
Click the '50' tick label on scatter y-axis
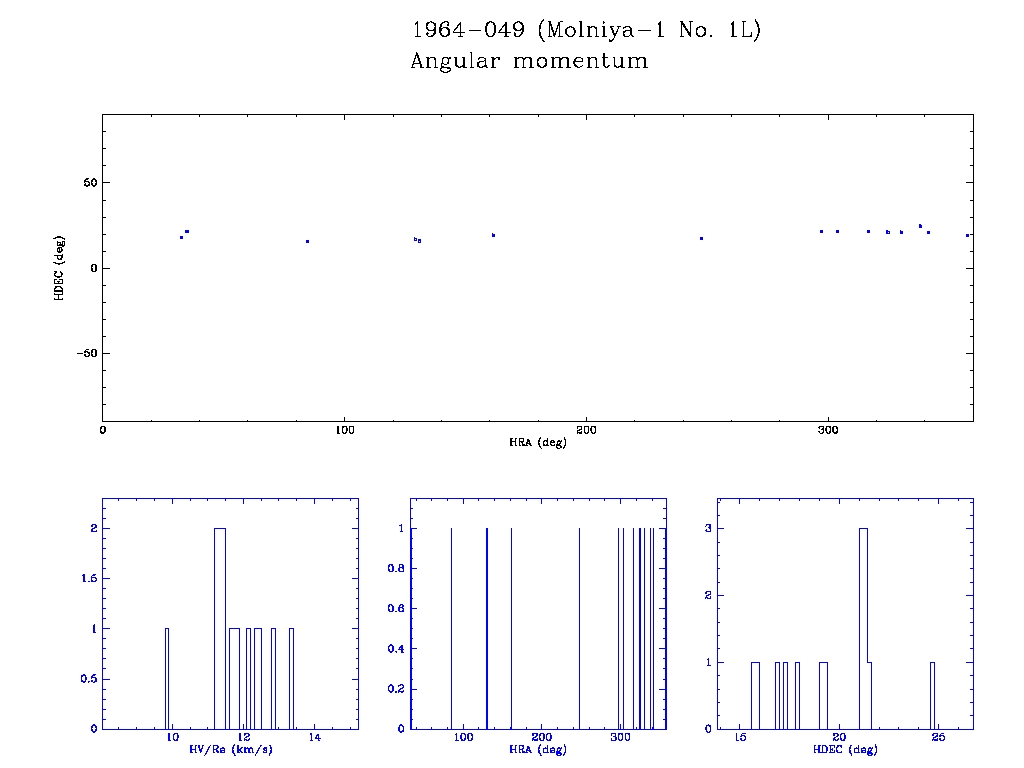click(x=87, y=183)
